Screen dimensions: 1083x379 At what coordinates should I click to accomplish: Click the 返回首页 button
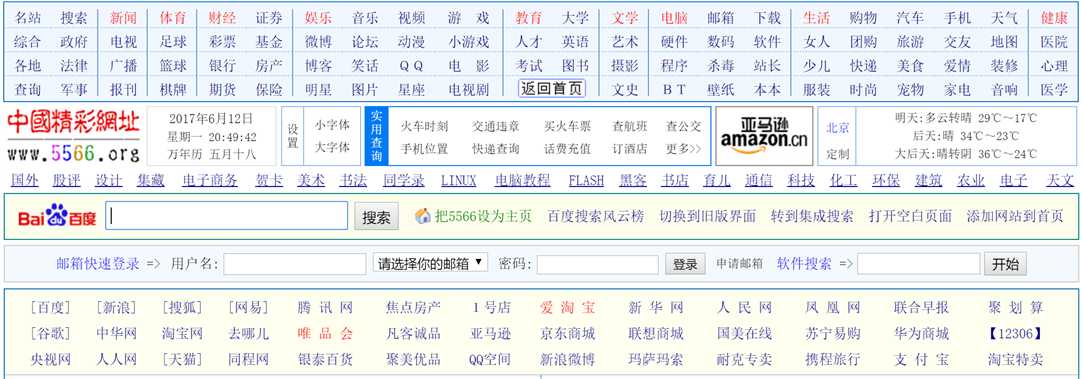coord(552,89)
